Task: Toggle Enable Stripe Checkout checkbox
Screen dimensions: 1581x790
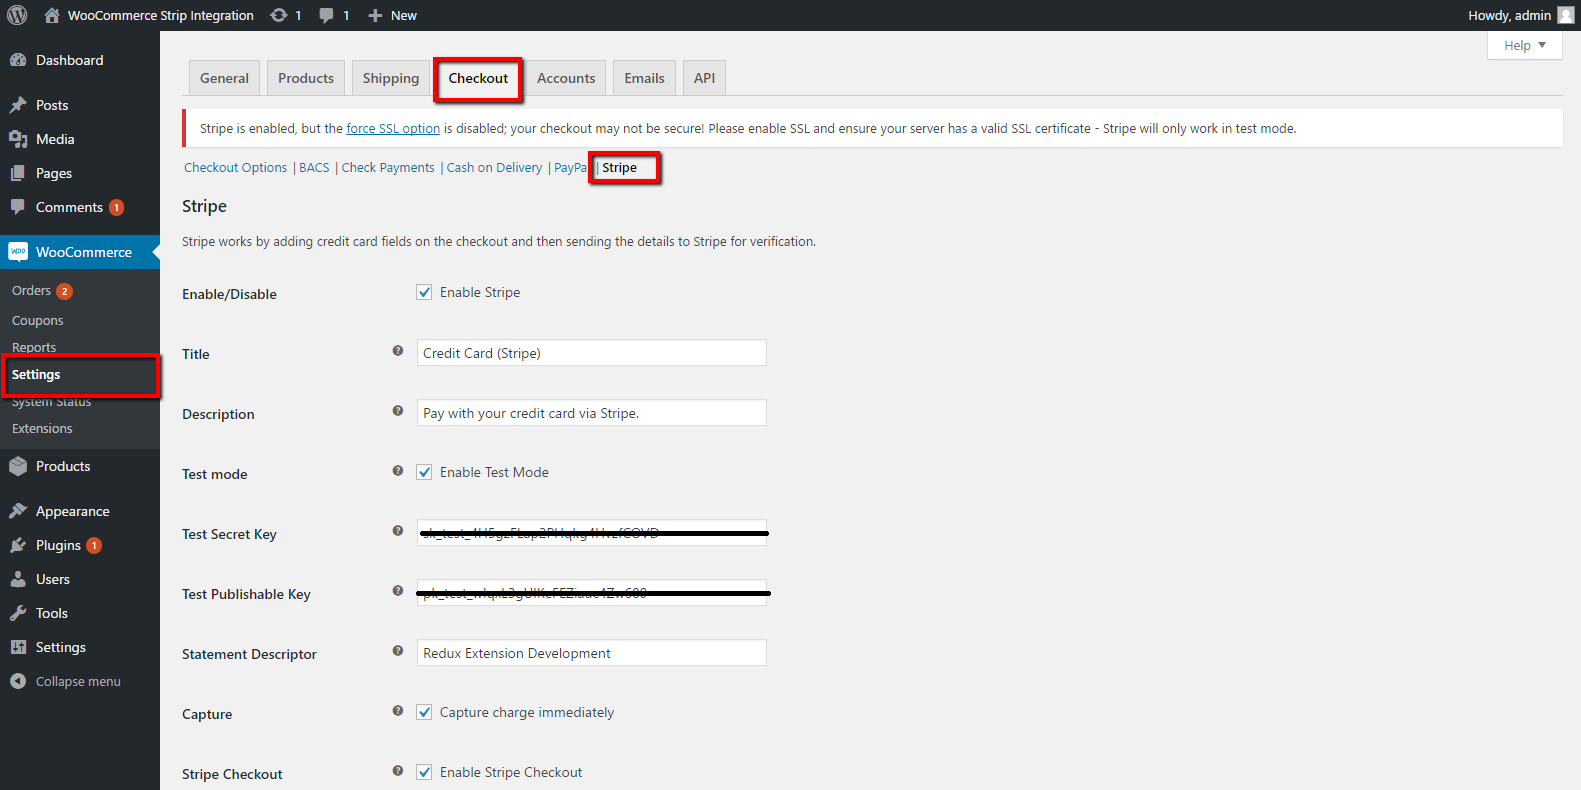Action: (x=424, y=772)
